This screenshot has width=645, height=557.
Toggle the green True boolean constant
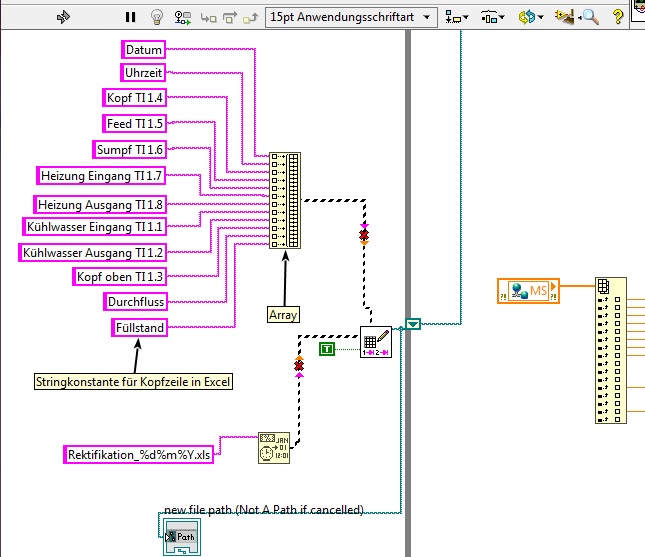pos(327,348)
